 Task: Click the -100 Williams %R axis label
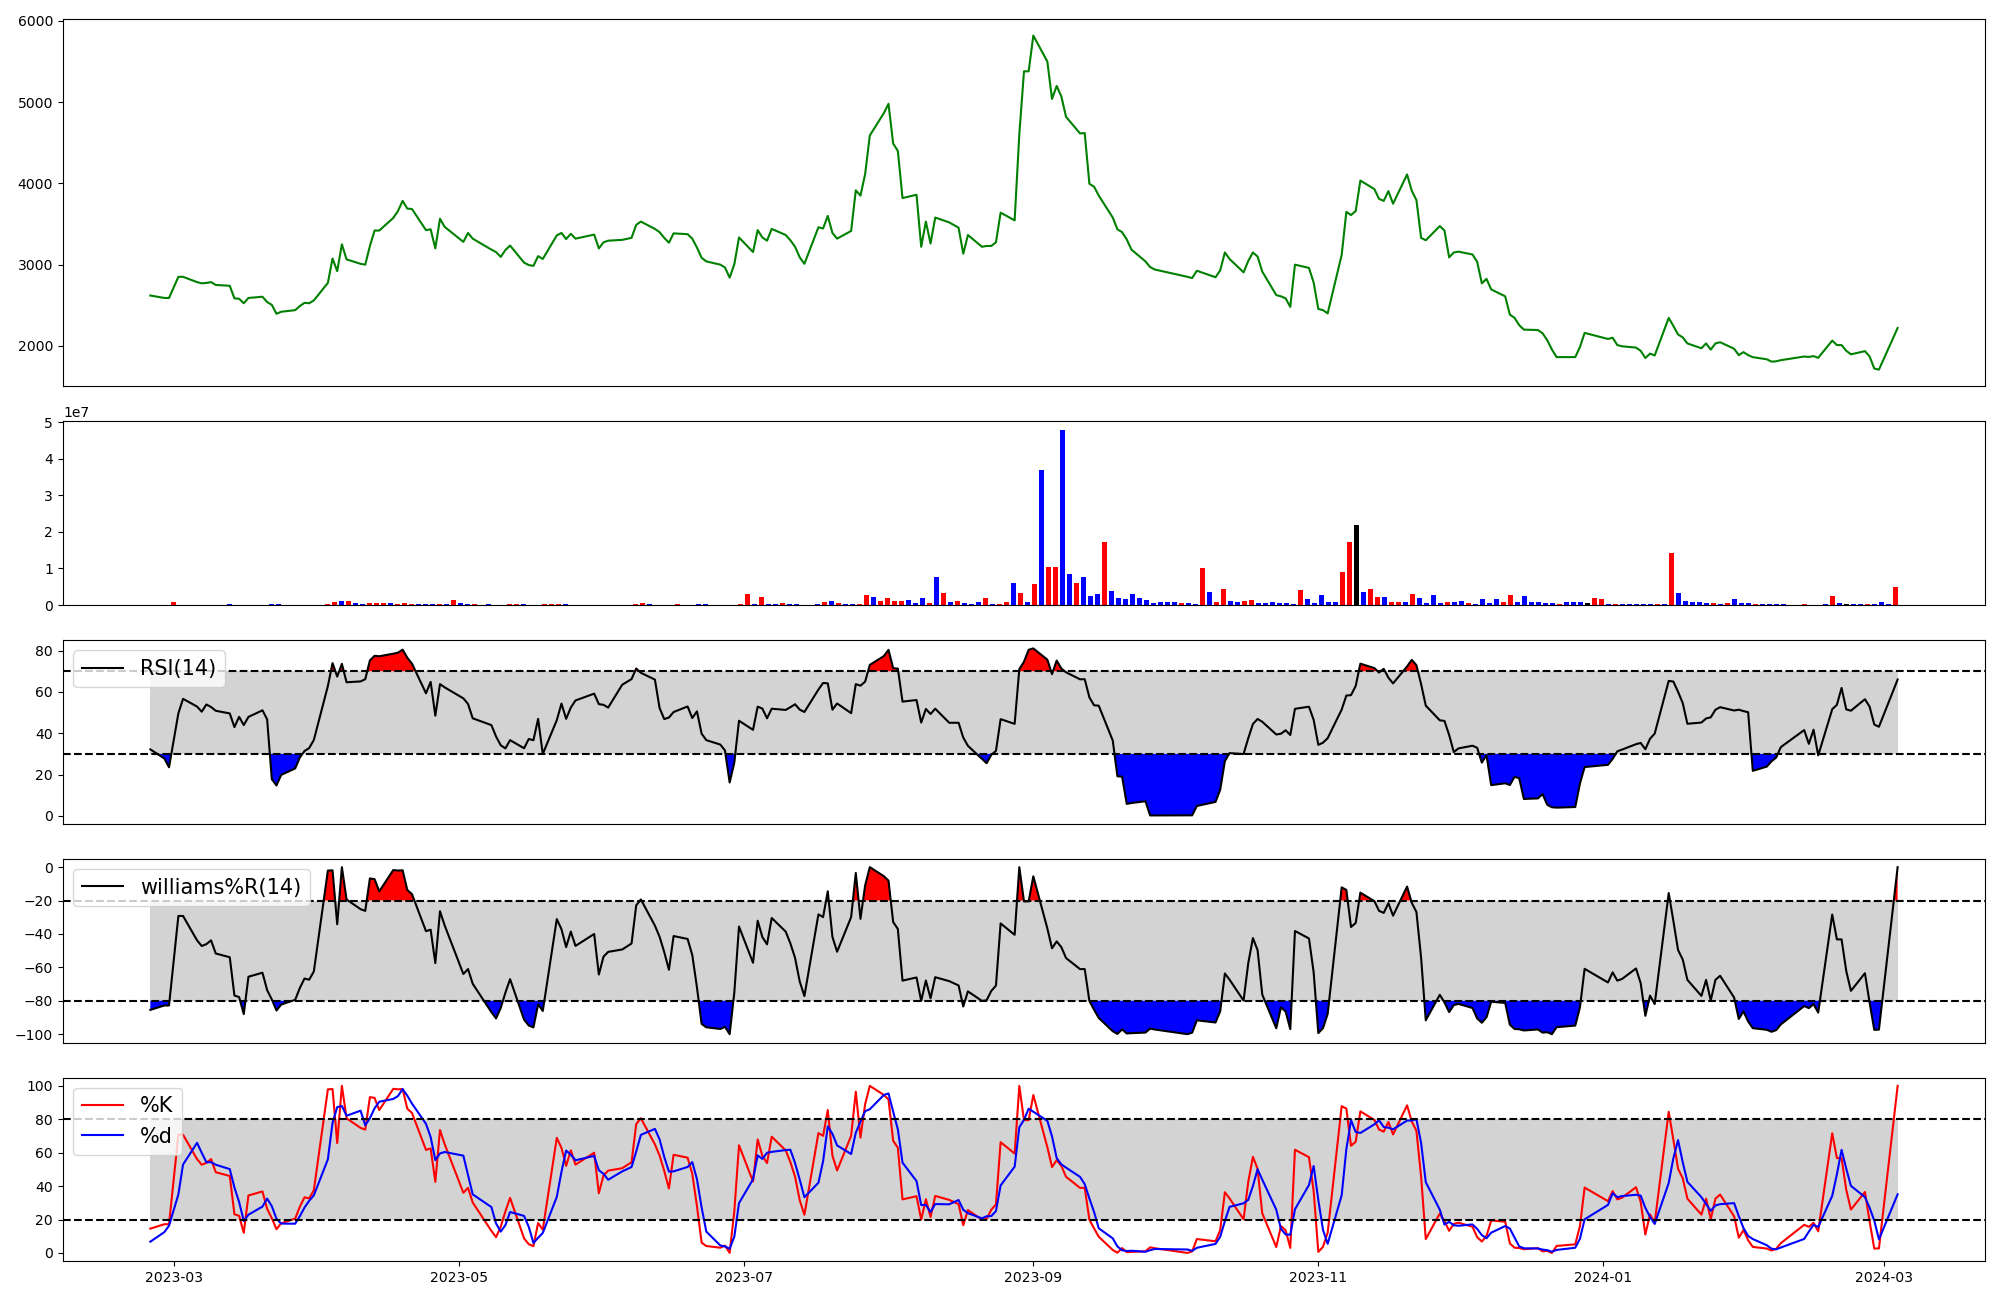tap(34, 1034)
